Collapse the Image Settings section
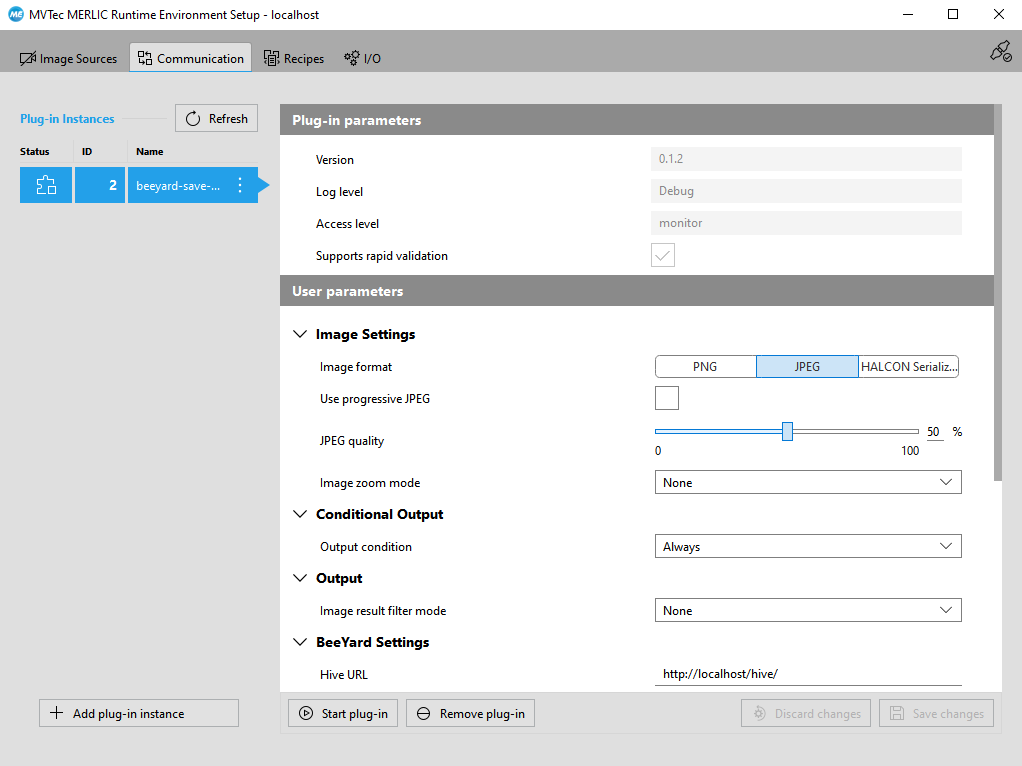This screenshot has width=1022, height=766. click(x=300, y=335)
